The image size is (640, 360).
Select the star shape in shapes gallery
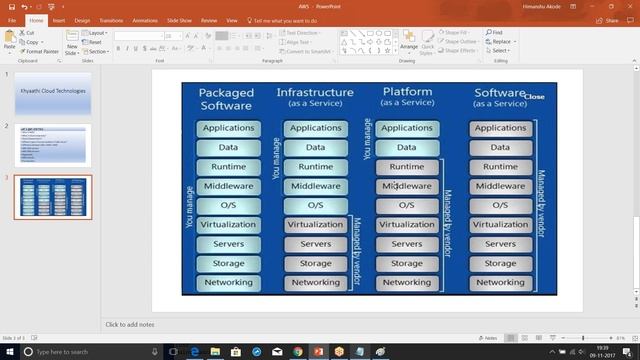coord(387,51)
